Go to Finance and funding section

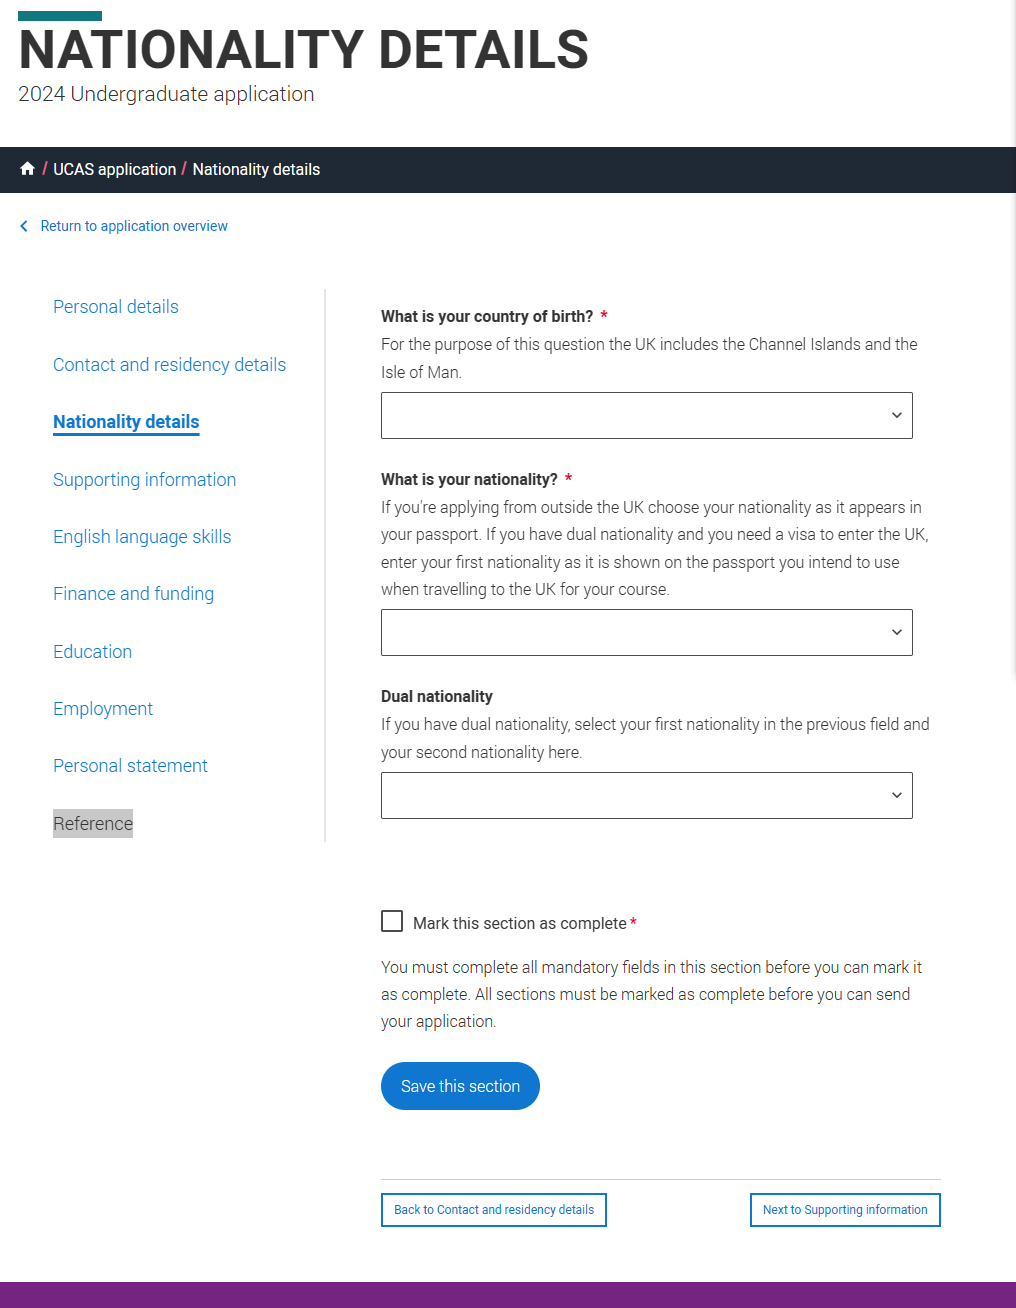[x=133, y=594]
